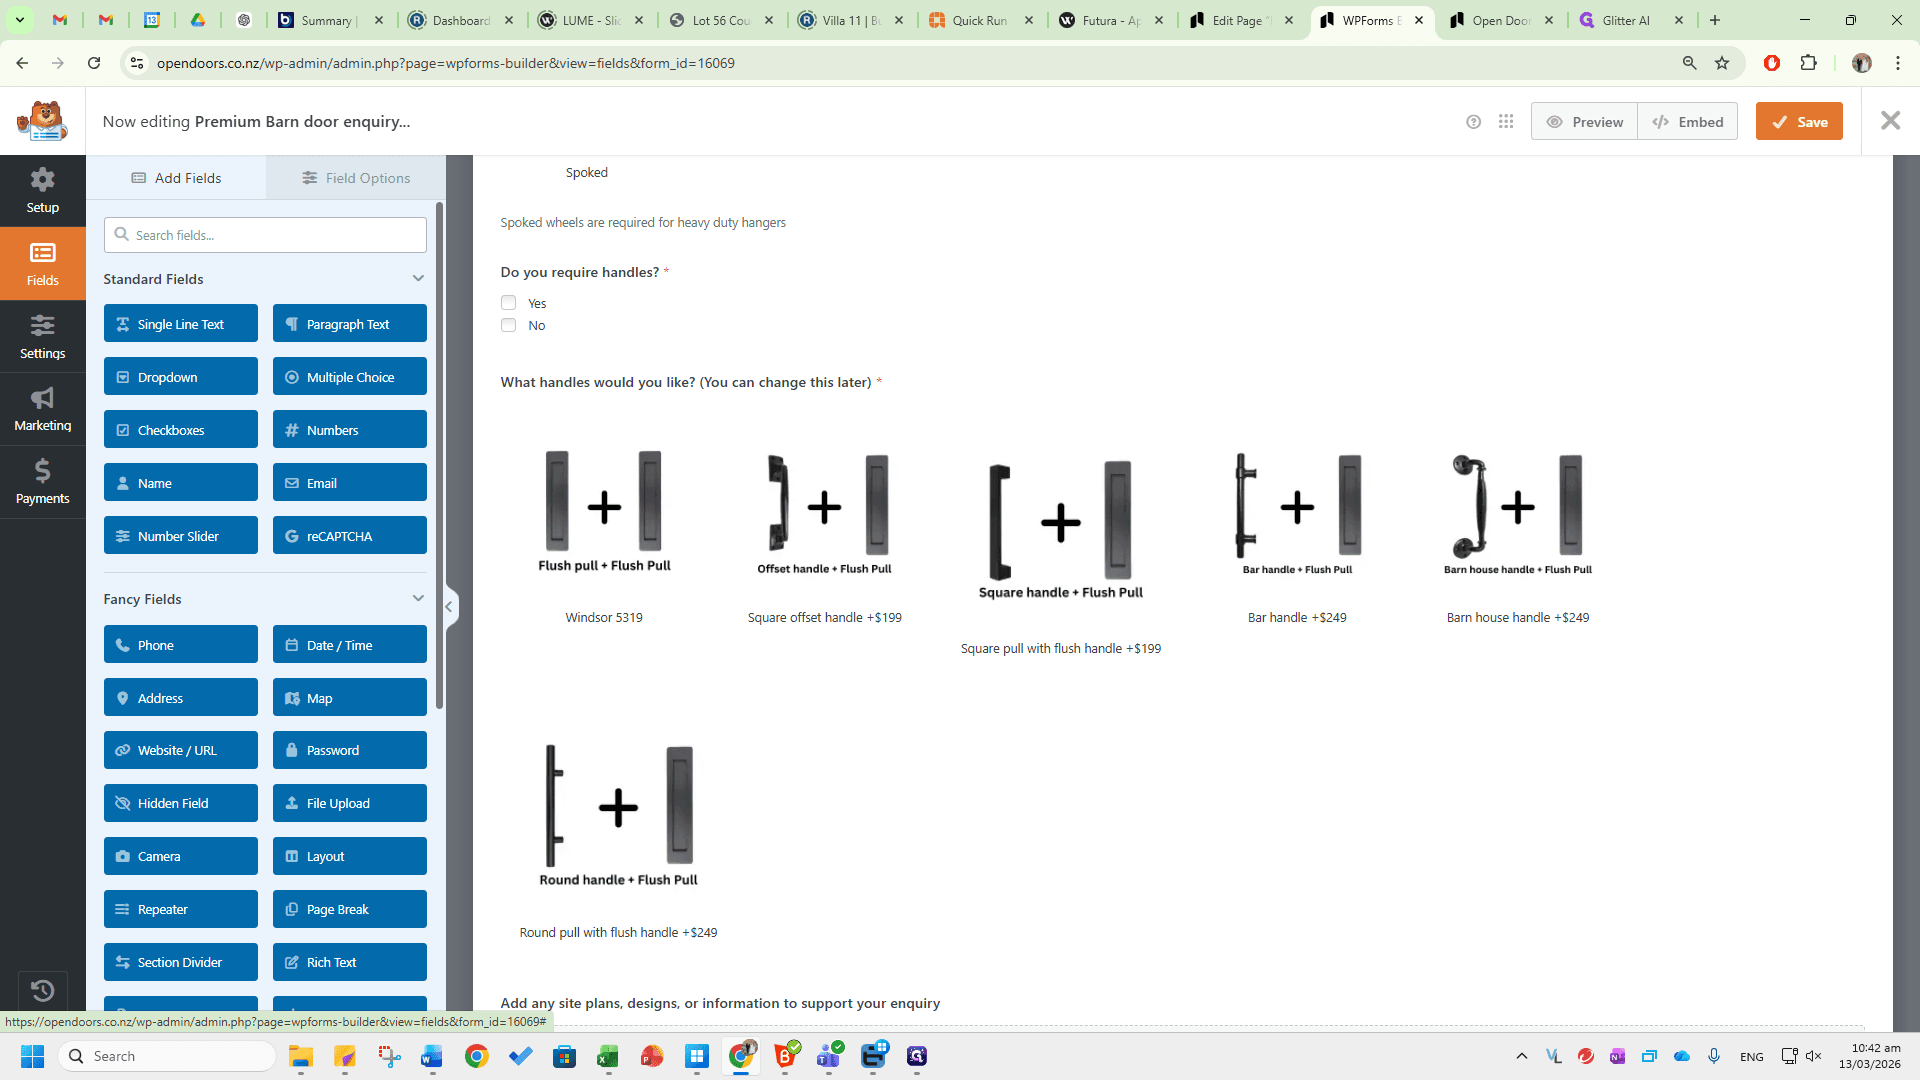Open the revisions history icon
Viewport: 1920px width, 1080px height.
(42, 990)
